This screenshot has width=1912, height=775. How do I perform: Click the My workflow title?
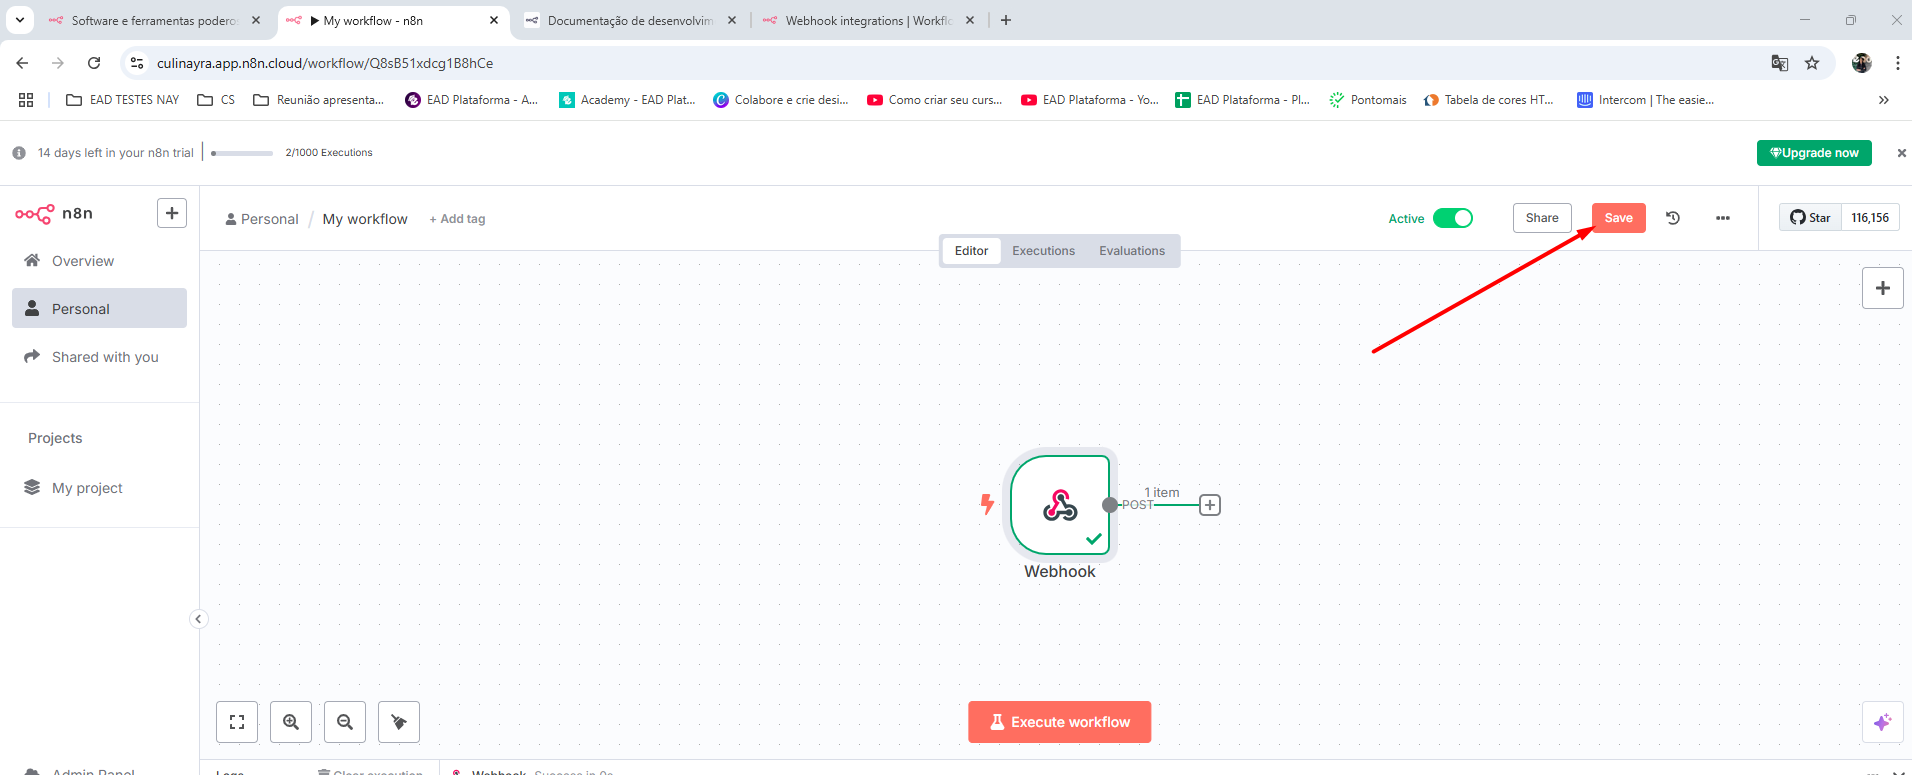365,219
